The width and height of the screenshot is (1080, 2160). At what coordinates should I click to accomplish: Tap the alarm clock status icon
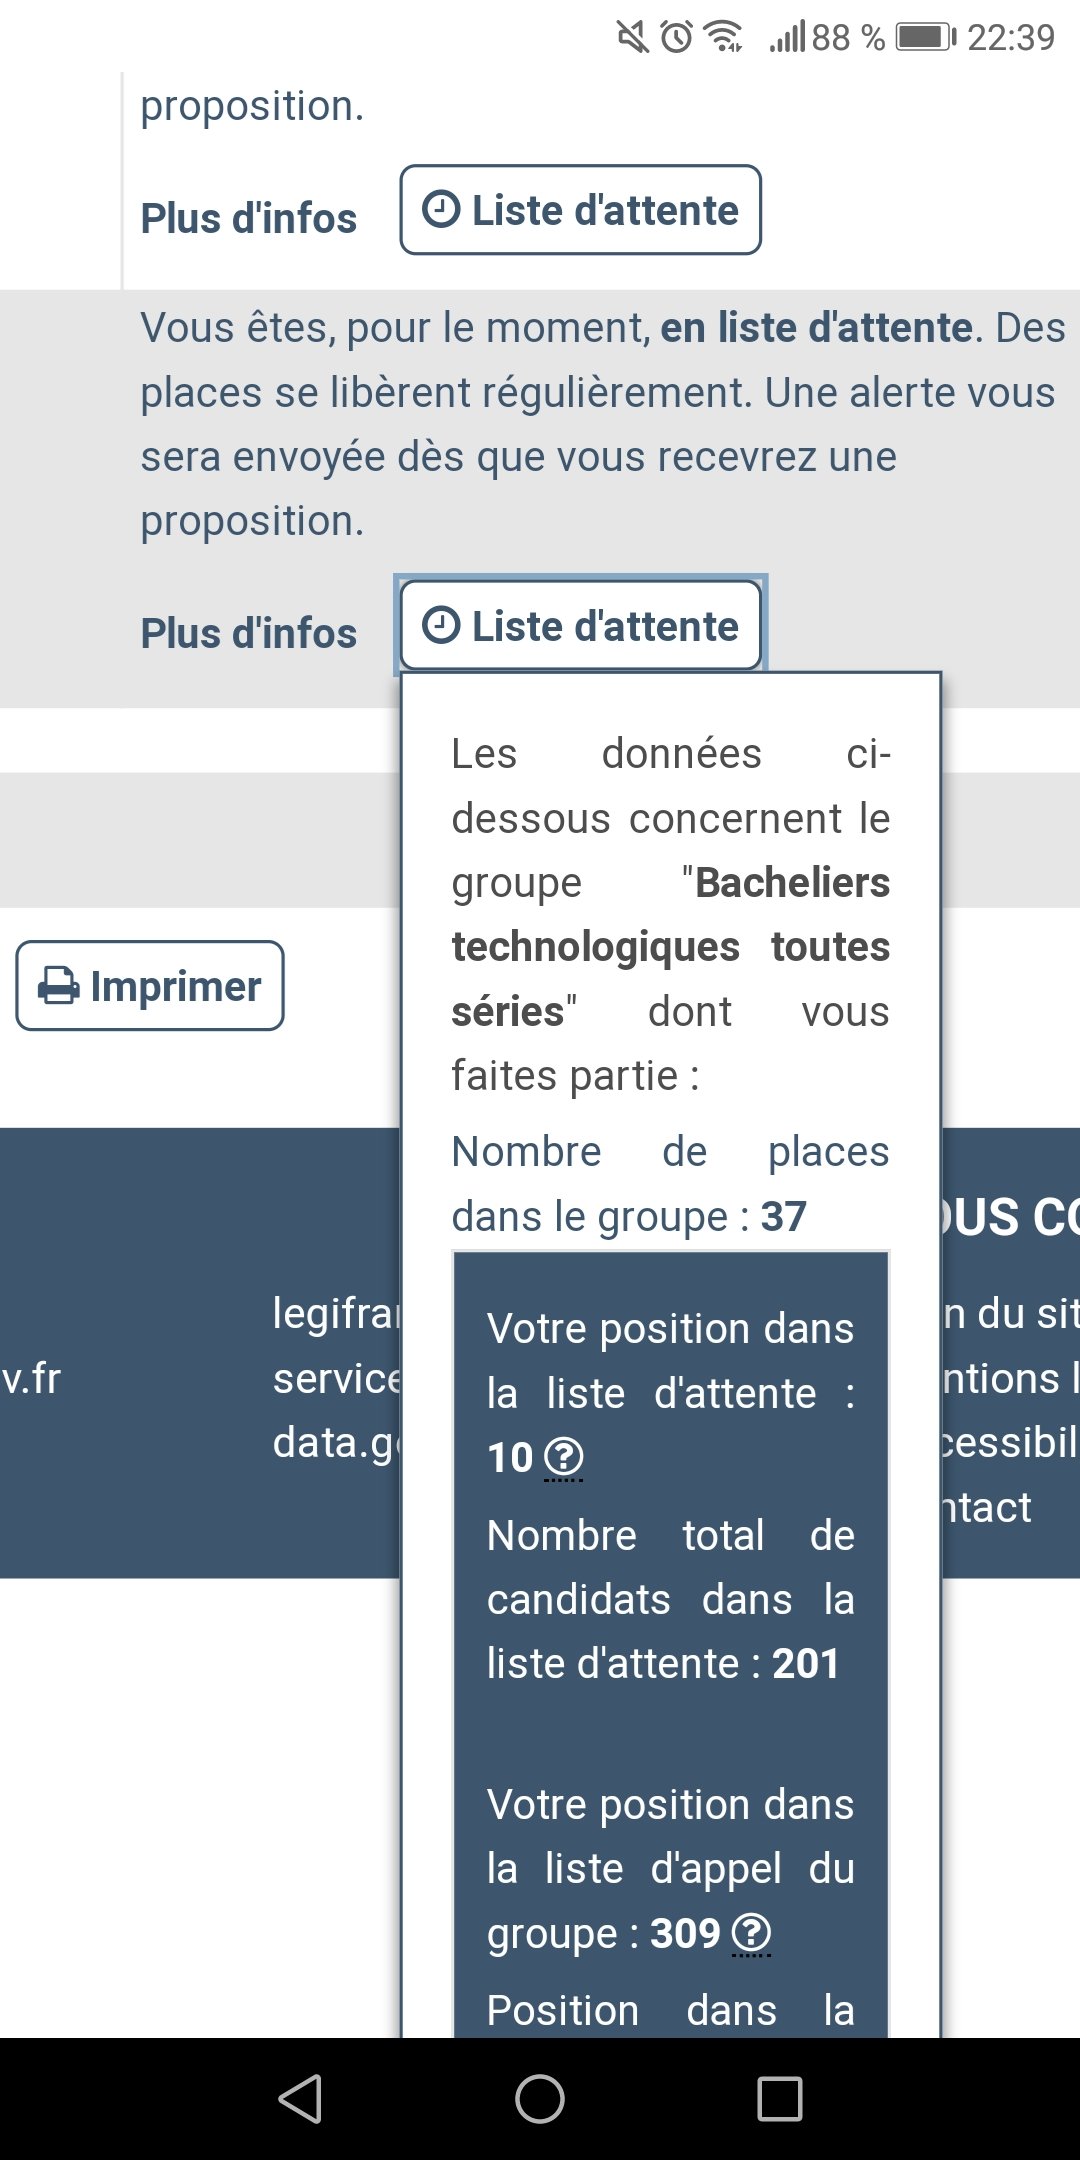pyautogui.click(x=677, y=38)
